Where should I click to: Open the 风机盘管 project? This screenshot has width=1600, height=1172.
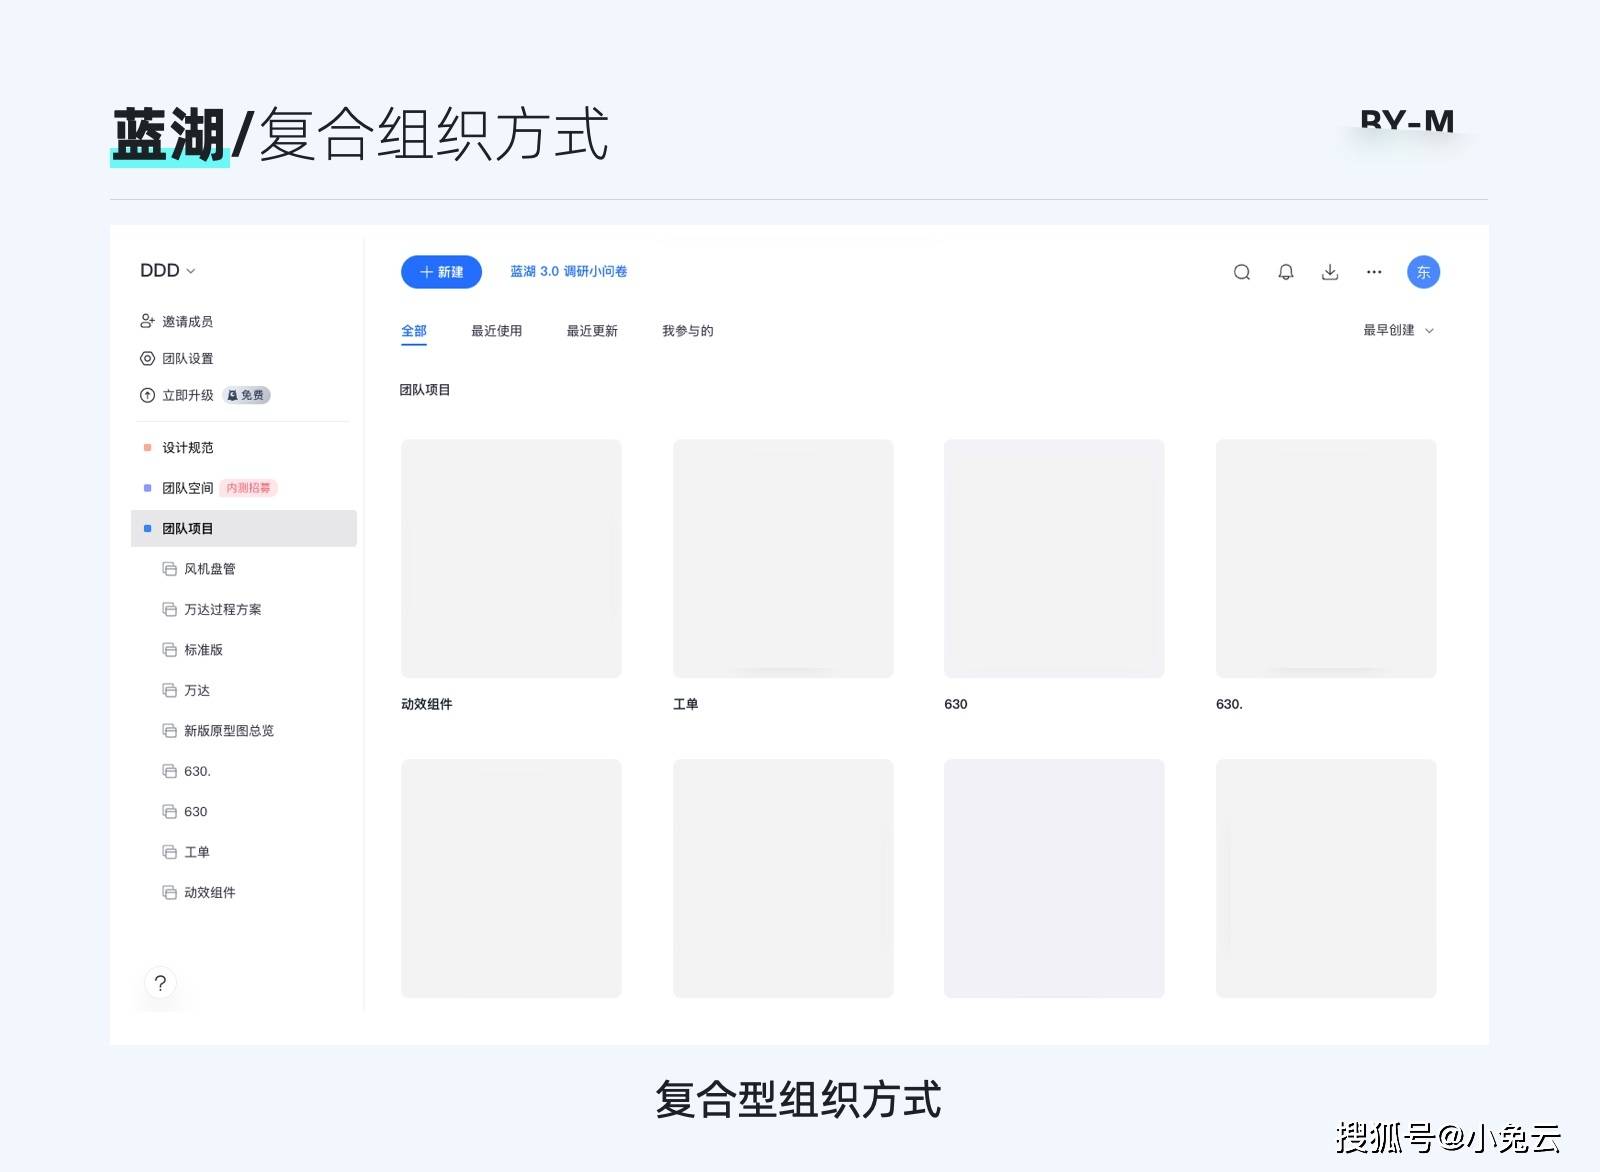pos(210,569)
